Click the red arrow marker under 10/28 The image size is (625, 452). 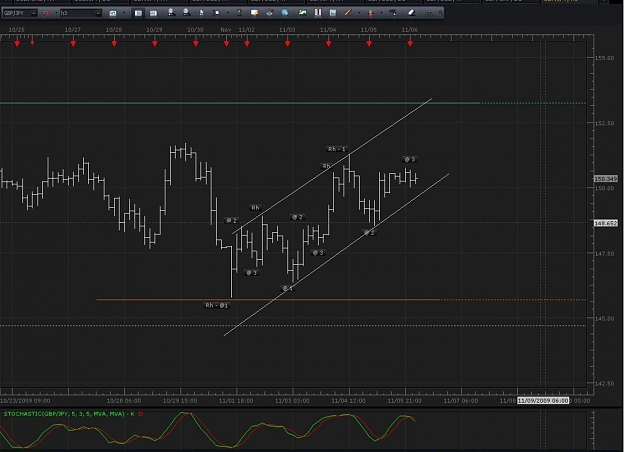pyautogui.click(x=114, y=43)
